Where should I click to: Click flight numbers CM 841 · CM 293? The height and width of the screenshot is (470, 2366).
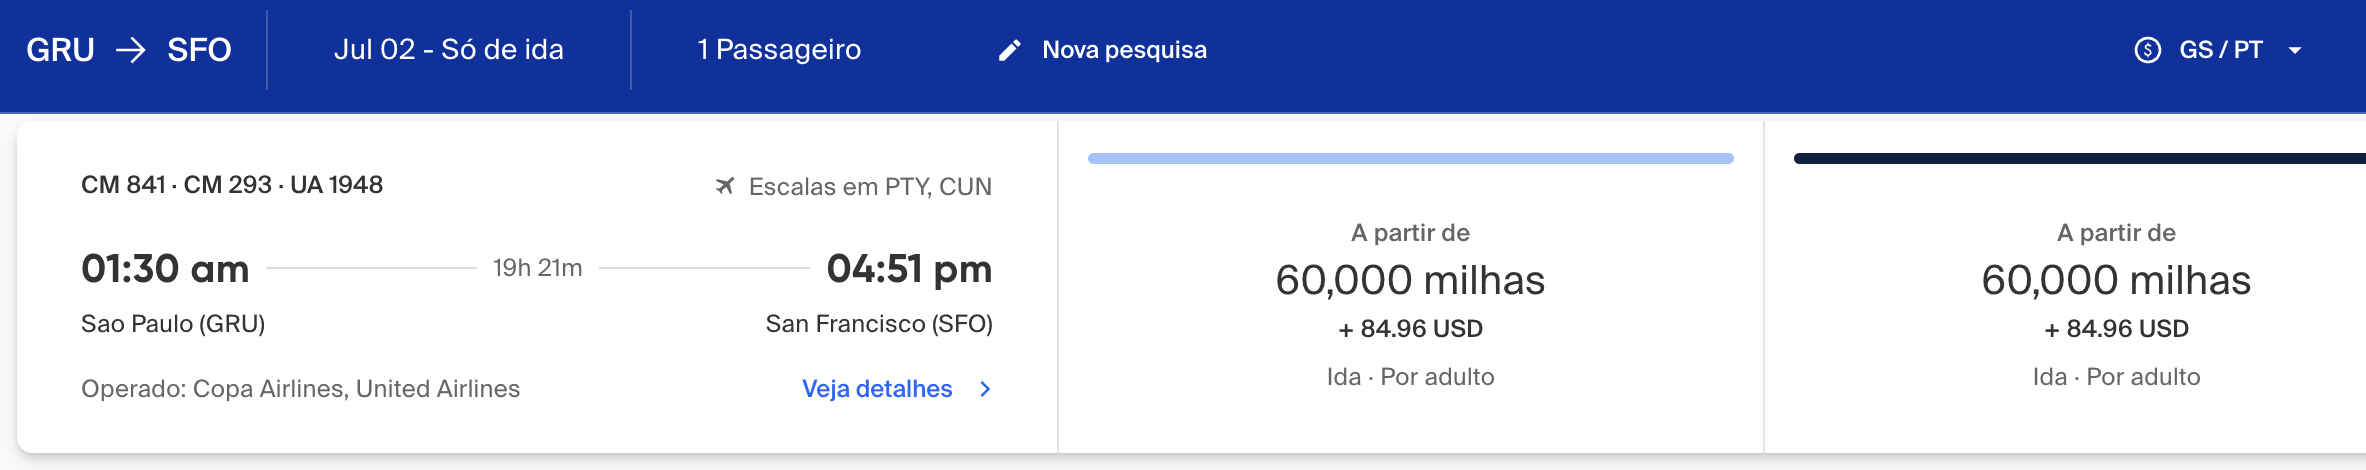pos(176,185)
